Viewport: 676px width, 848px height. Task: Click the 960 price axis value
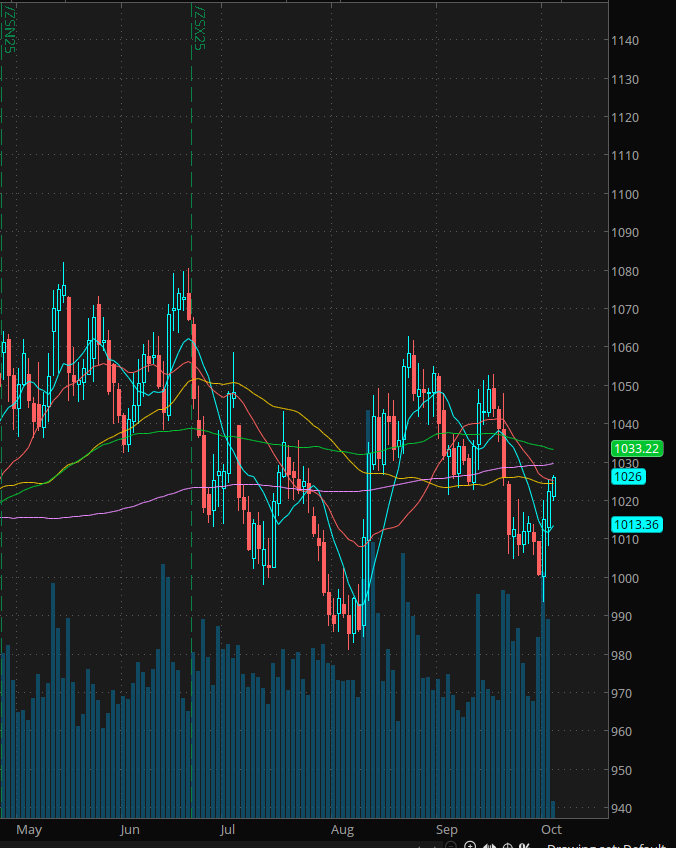coord(622,732)
